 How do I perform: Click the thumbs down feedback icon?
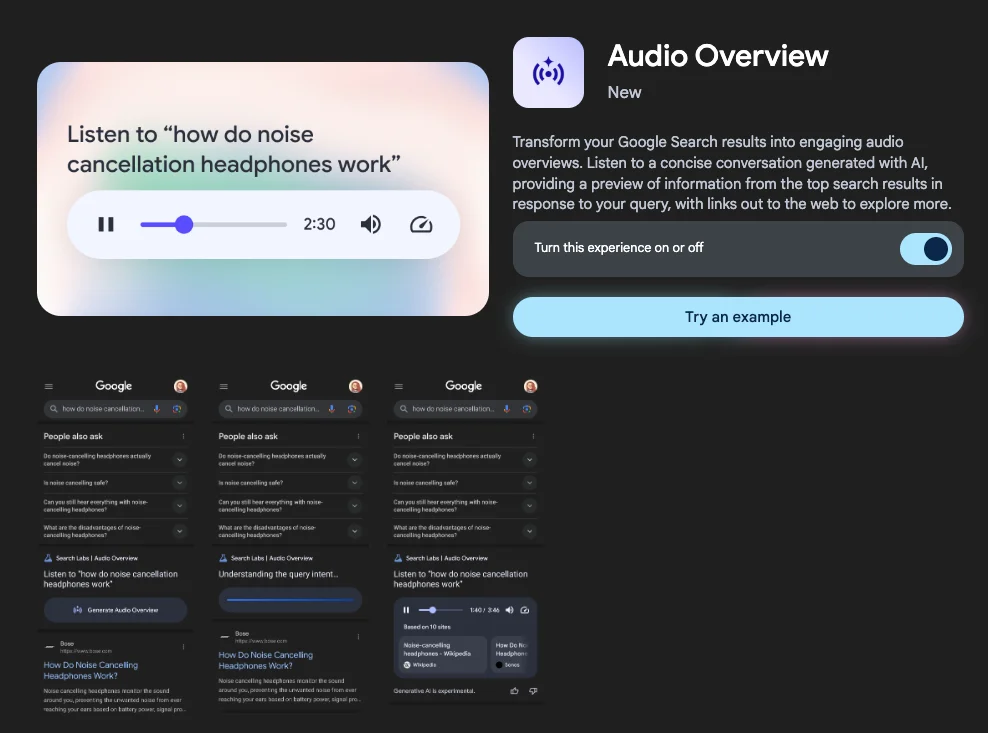(533, 691)
